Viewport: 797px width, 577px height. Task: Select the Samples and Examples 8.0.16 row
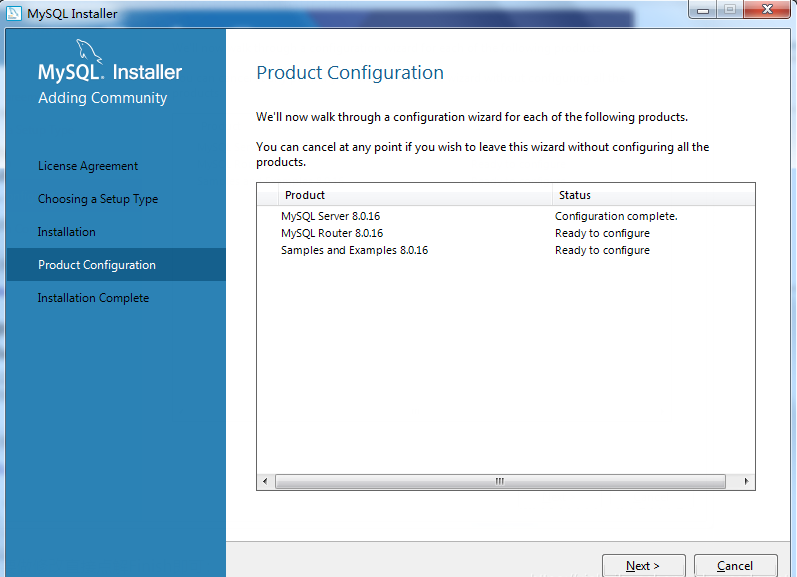point(506,250)
